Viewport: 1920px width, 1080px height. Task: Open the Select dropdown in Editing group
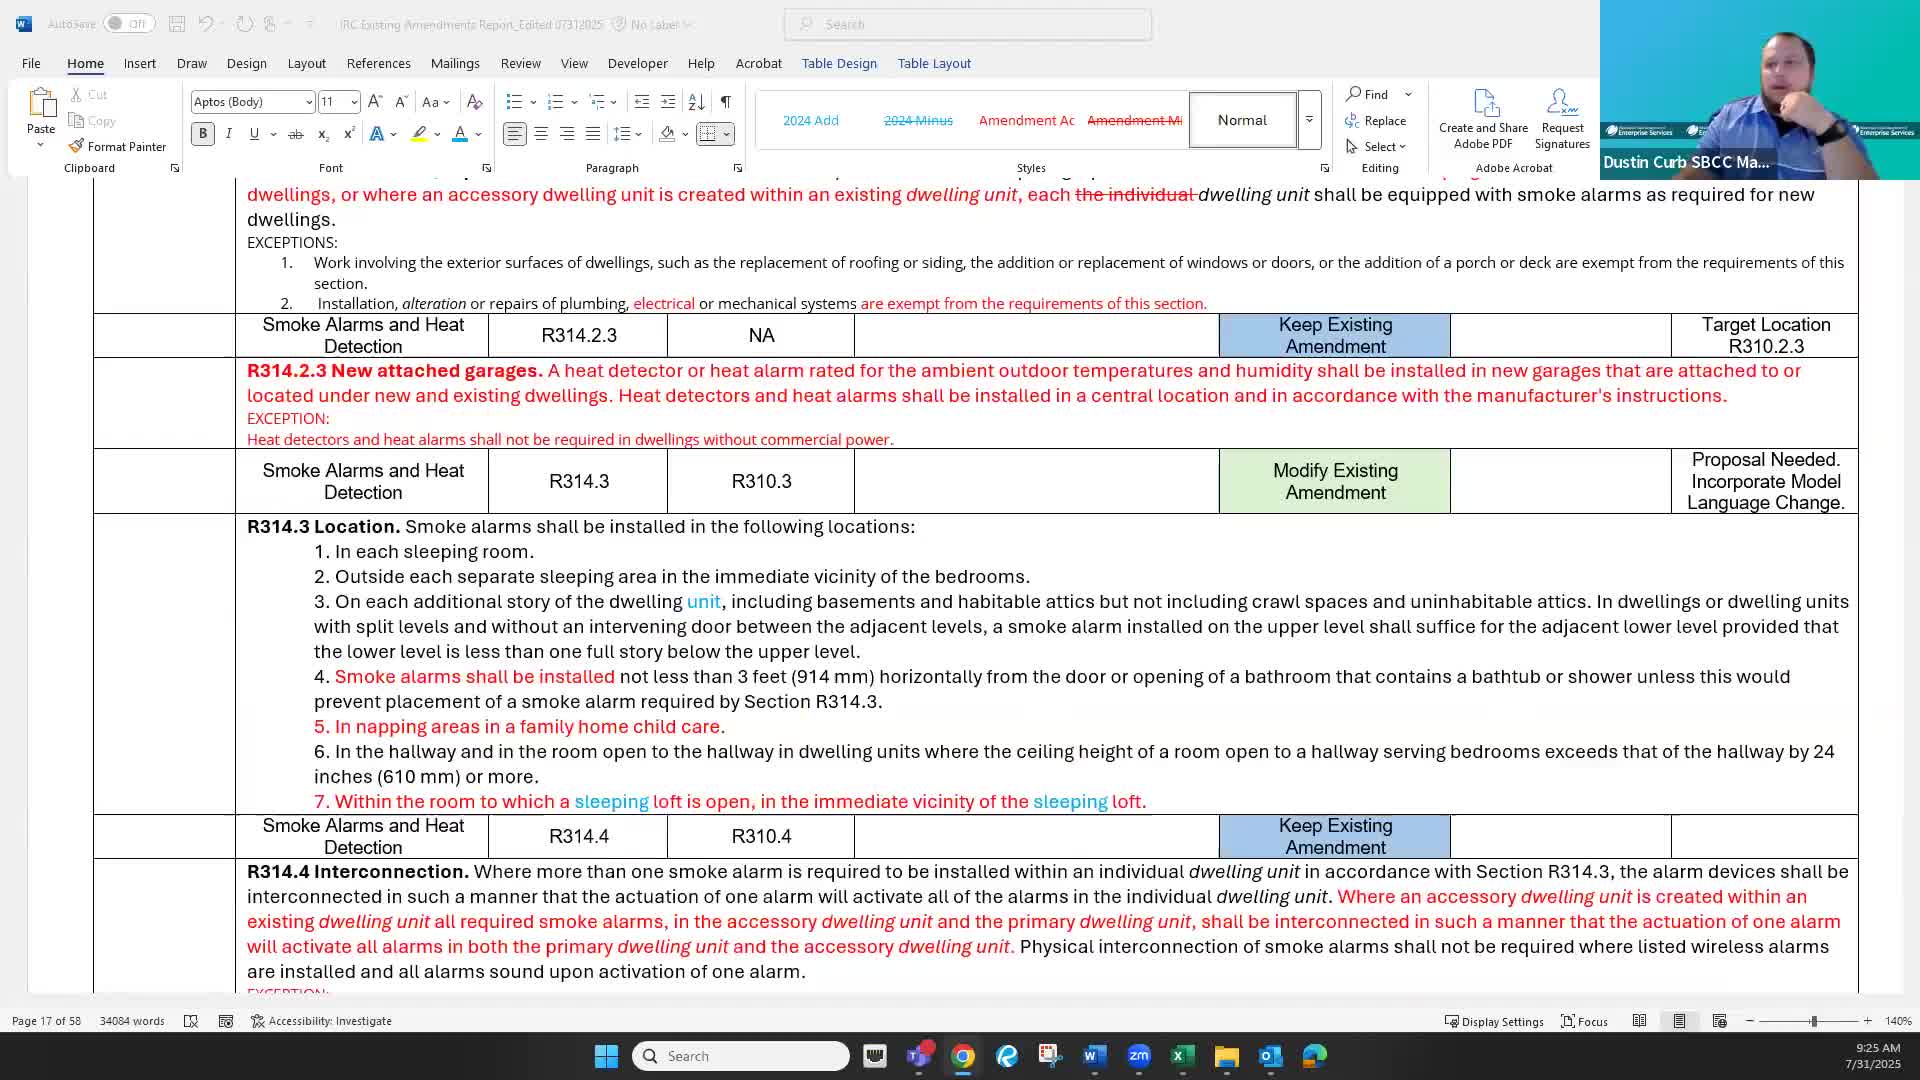(x=1379, y=146)
